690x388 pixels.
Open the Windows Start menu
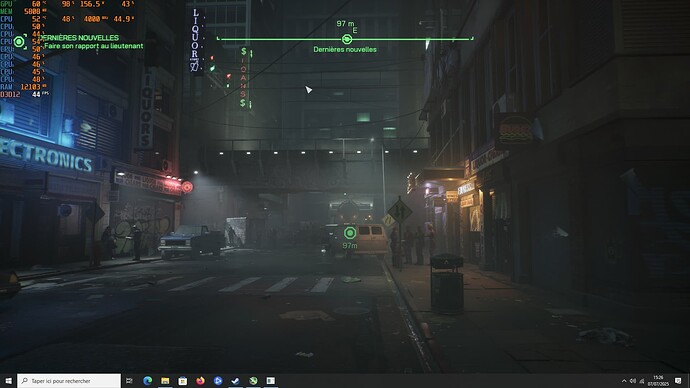(x=8, y=381)
